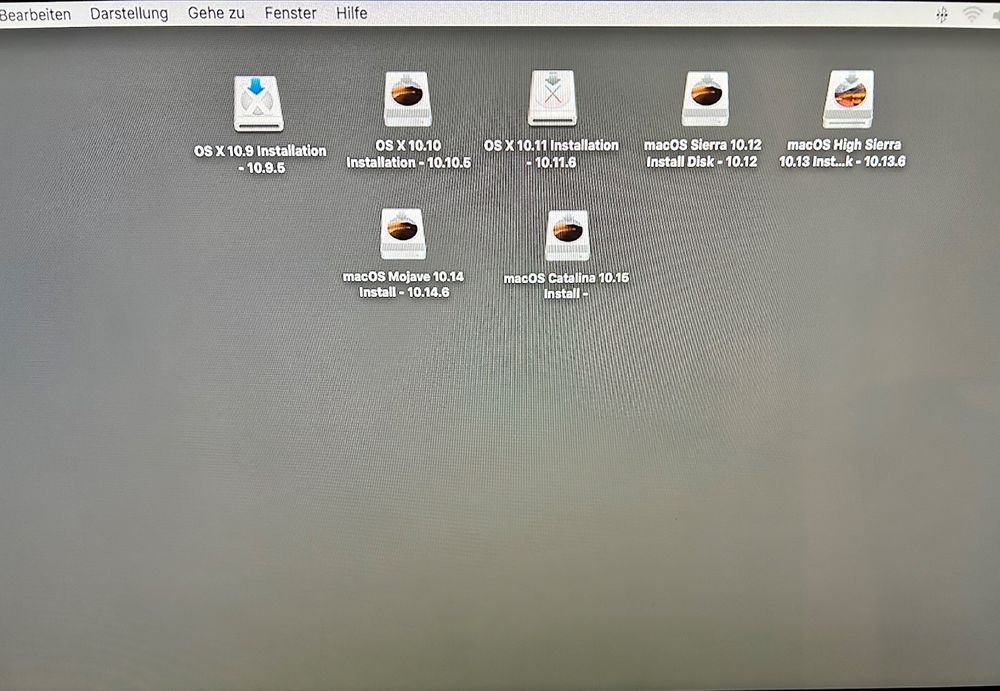
Task: Open the Bluetooth status menu
Action: click(941, 14)
